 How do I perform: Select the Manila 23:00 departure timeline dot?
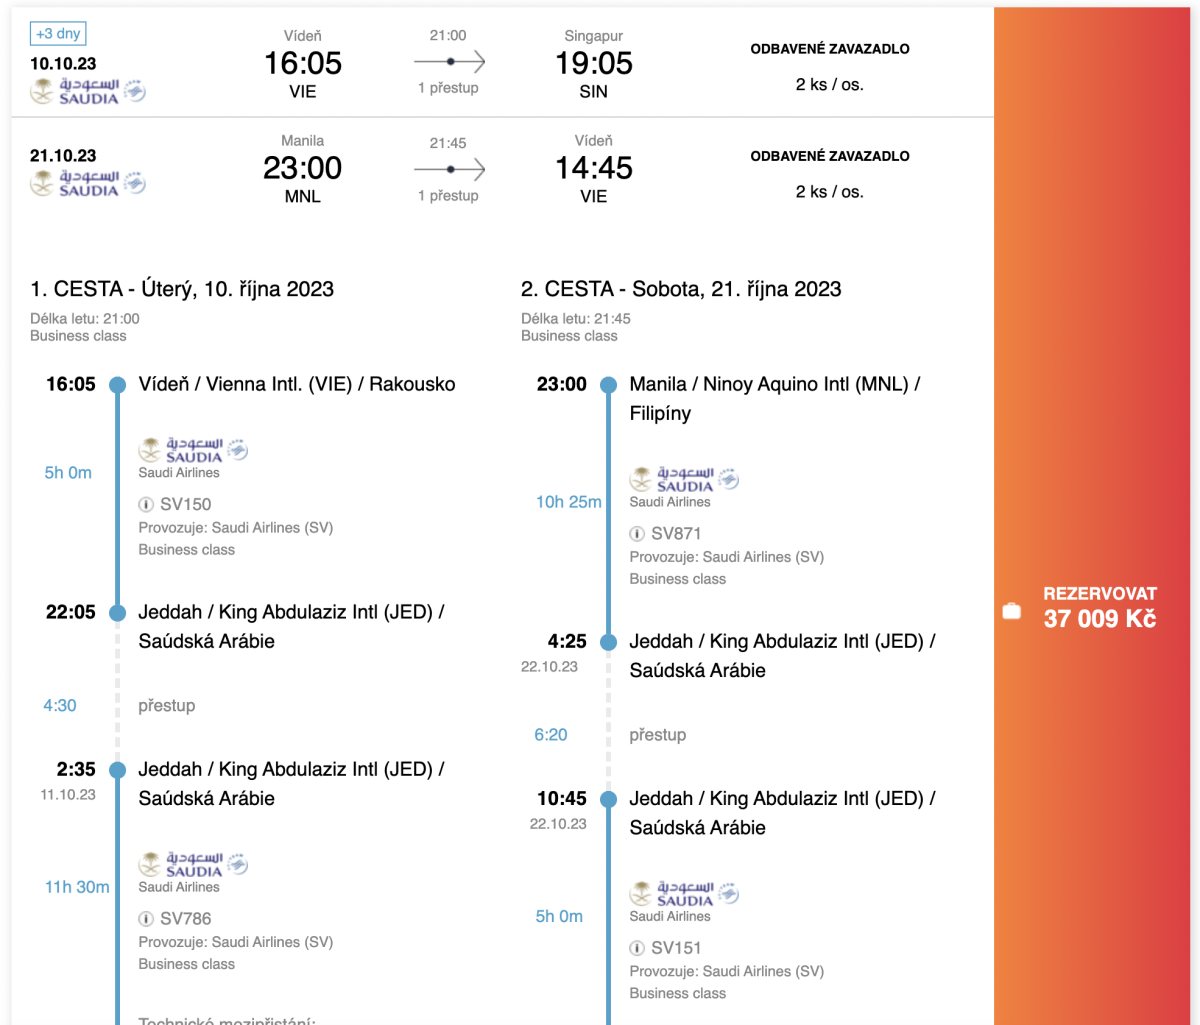pos(608,385)
